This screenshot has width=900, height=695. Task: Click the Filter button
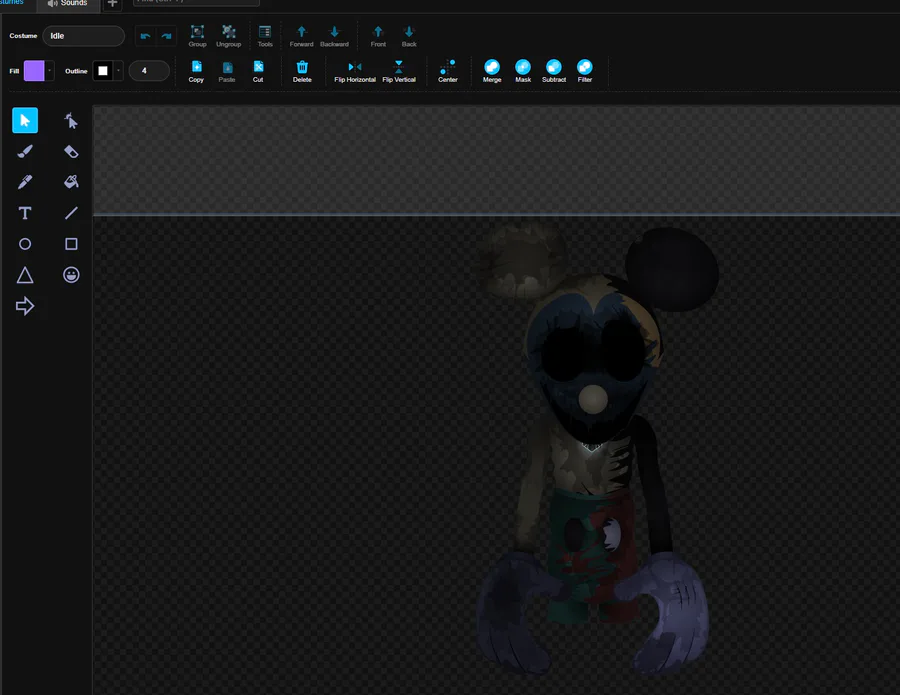point(584,72)
